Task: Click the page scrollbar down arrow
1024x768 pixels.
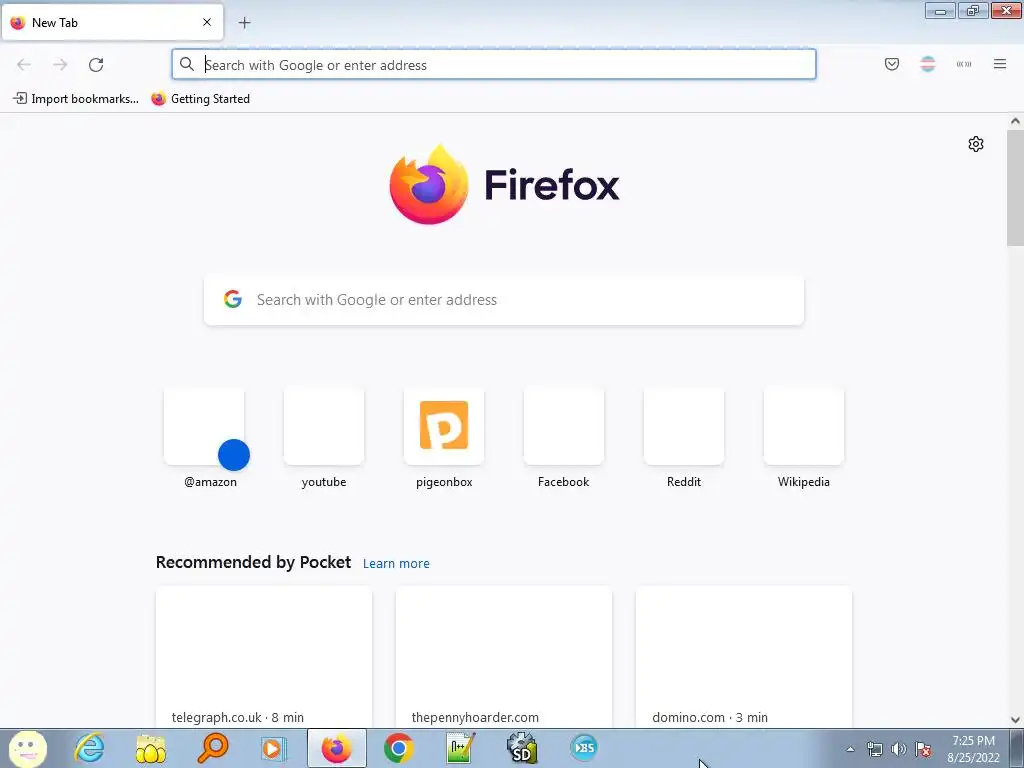Action: point(1015,720)
